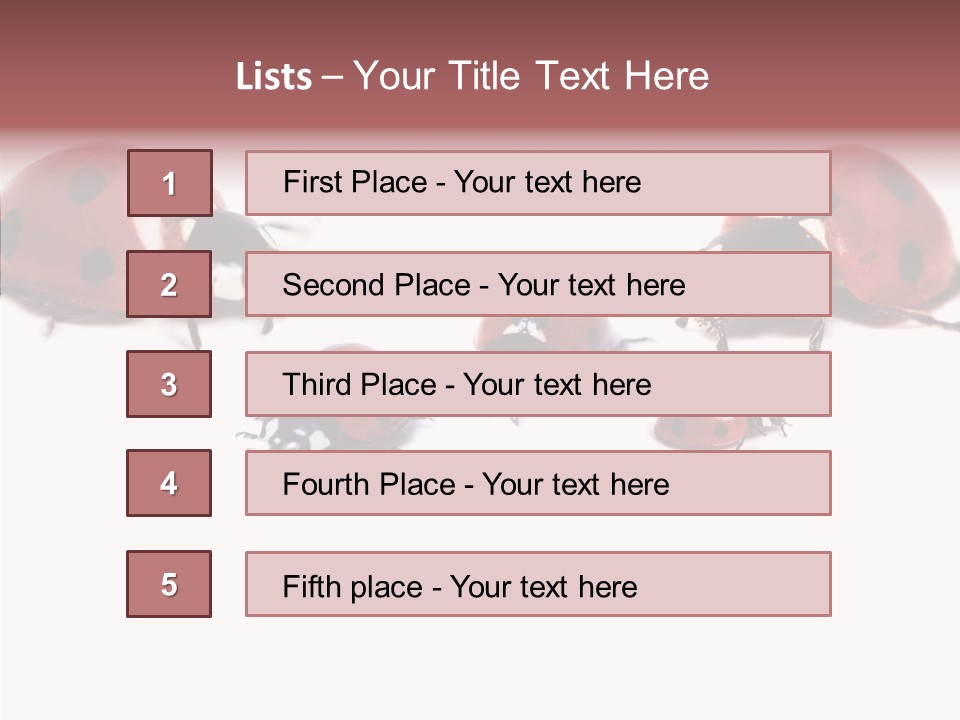This screenshot has width=960, height=720.
Task: Click the dash in the slide title
Action: coord(332,77)
